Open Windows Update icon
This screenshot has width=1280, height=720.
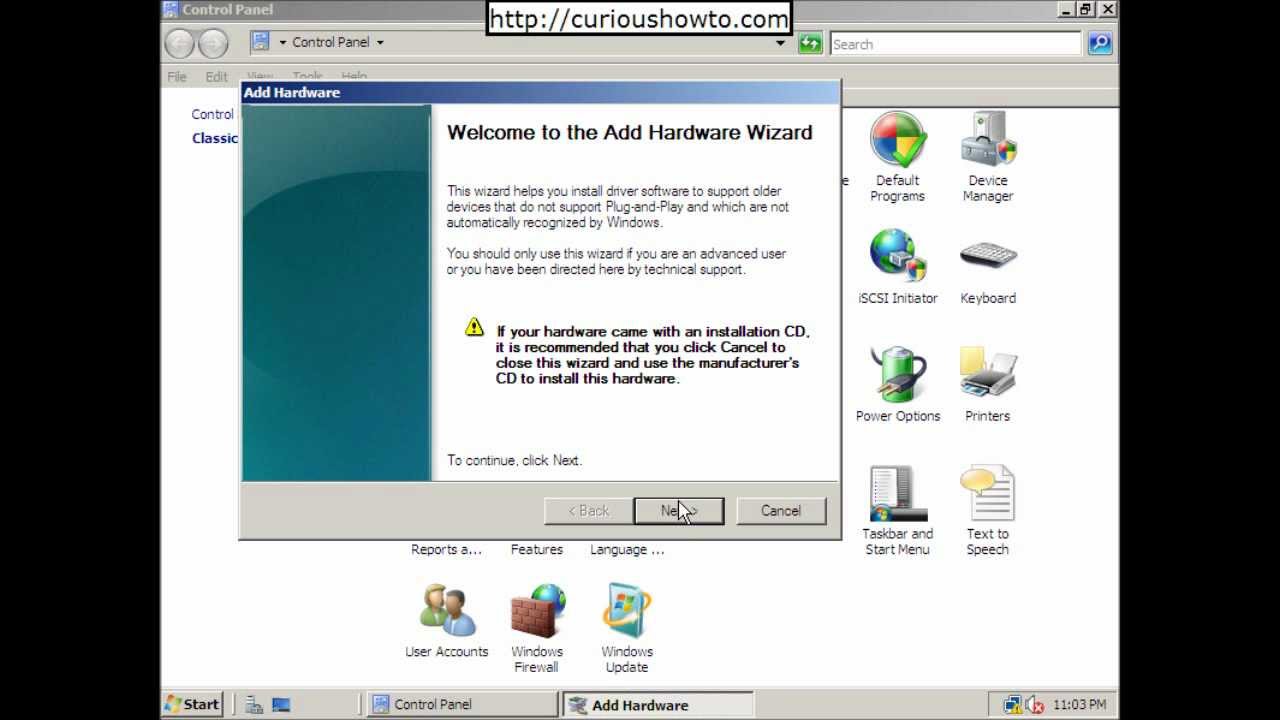point(627,611)
